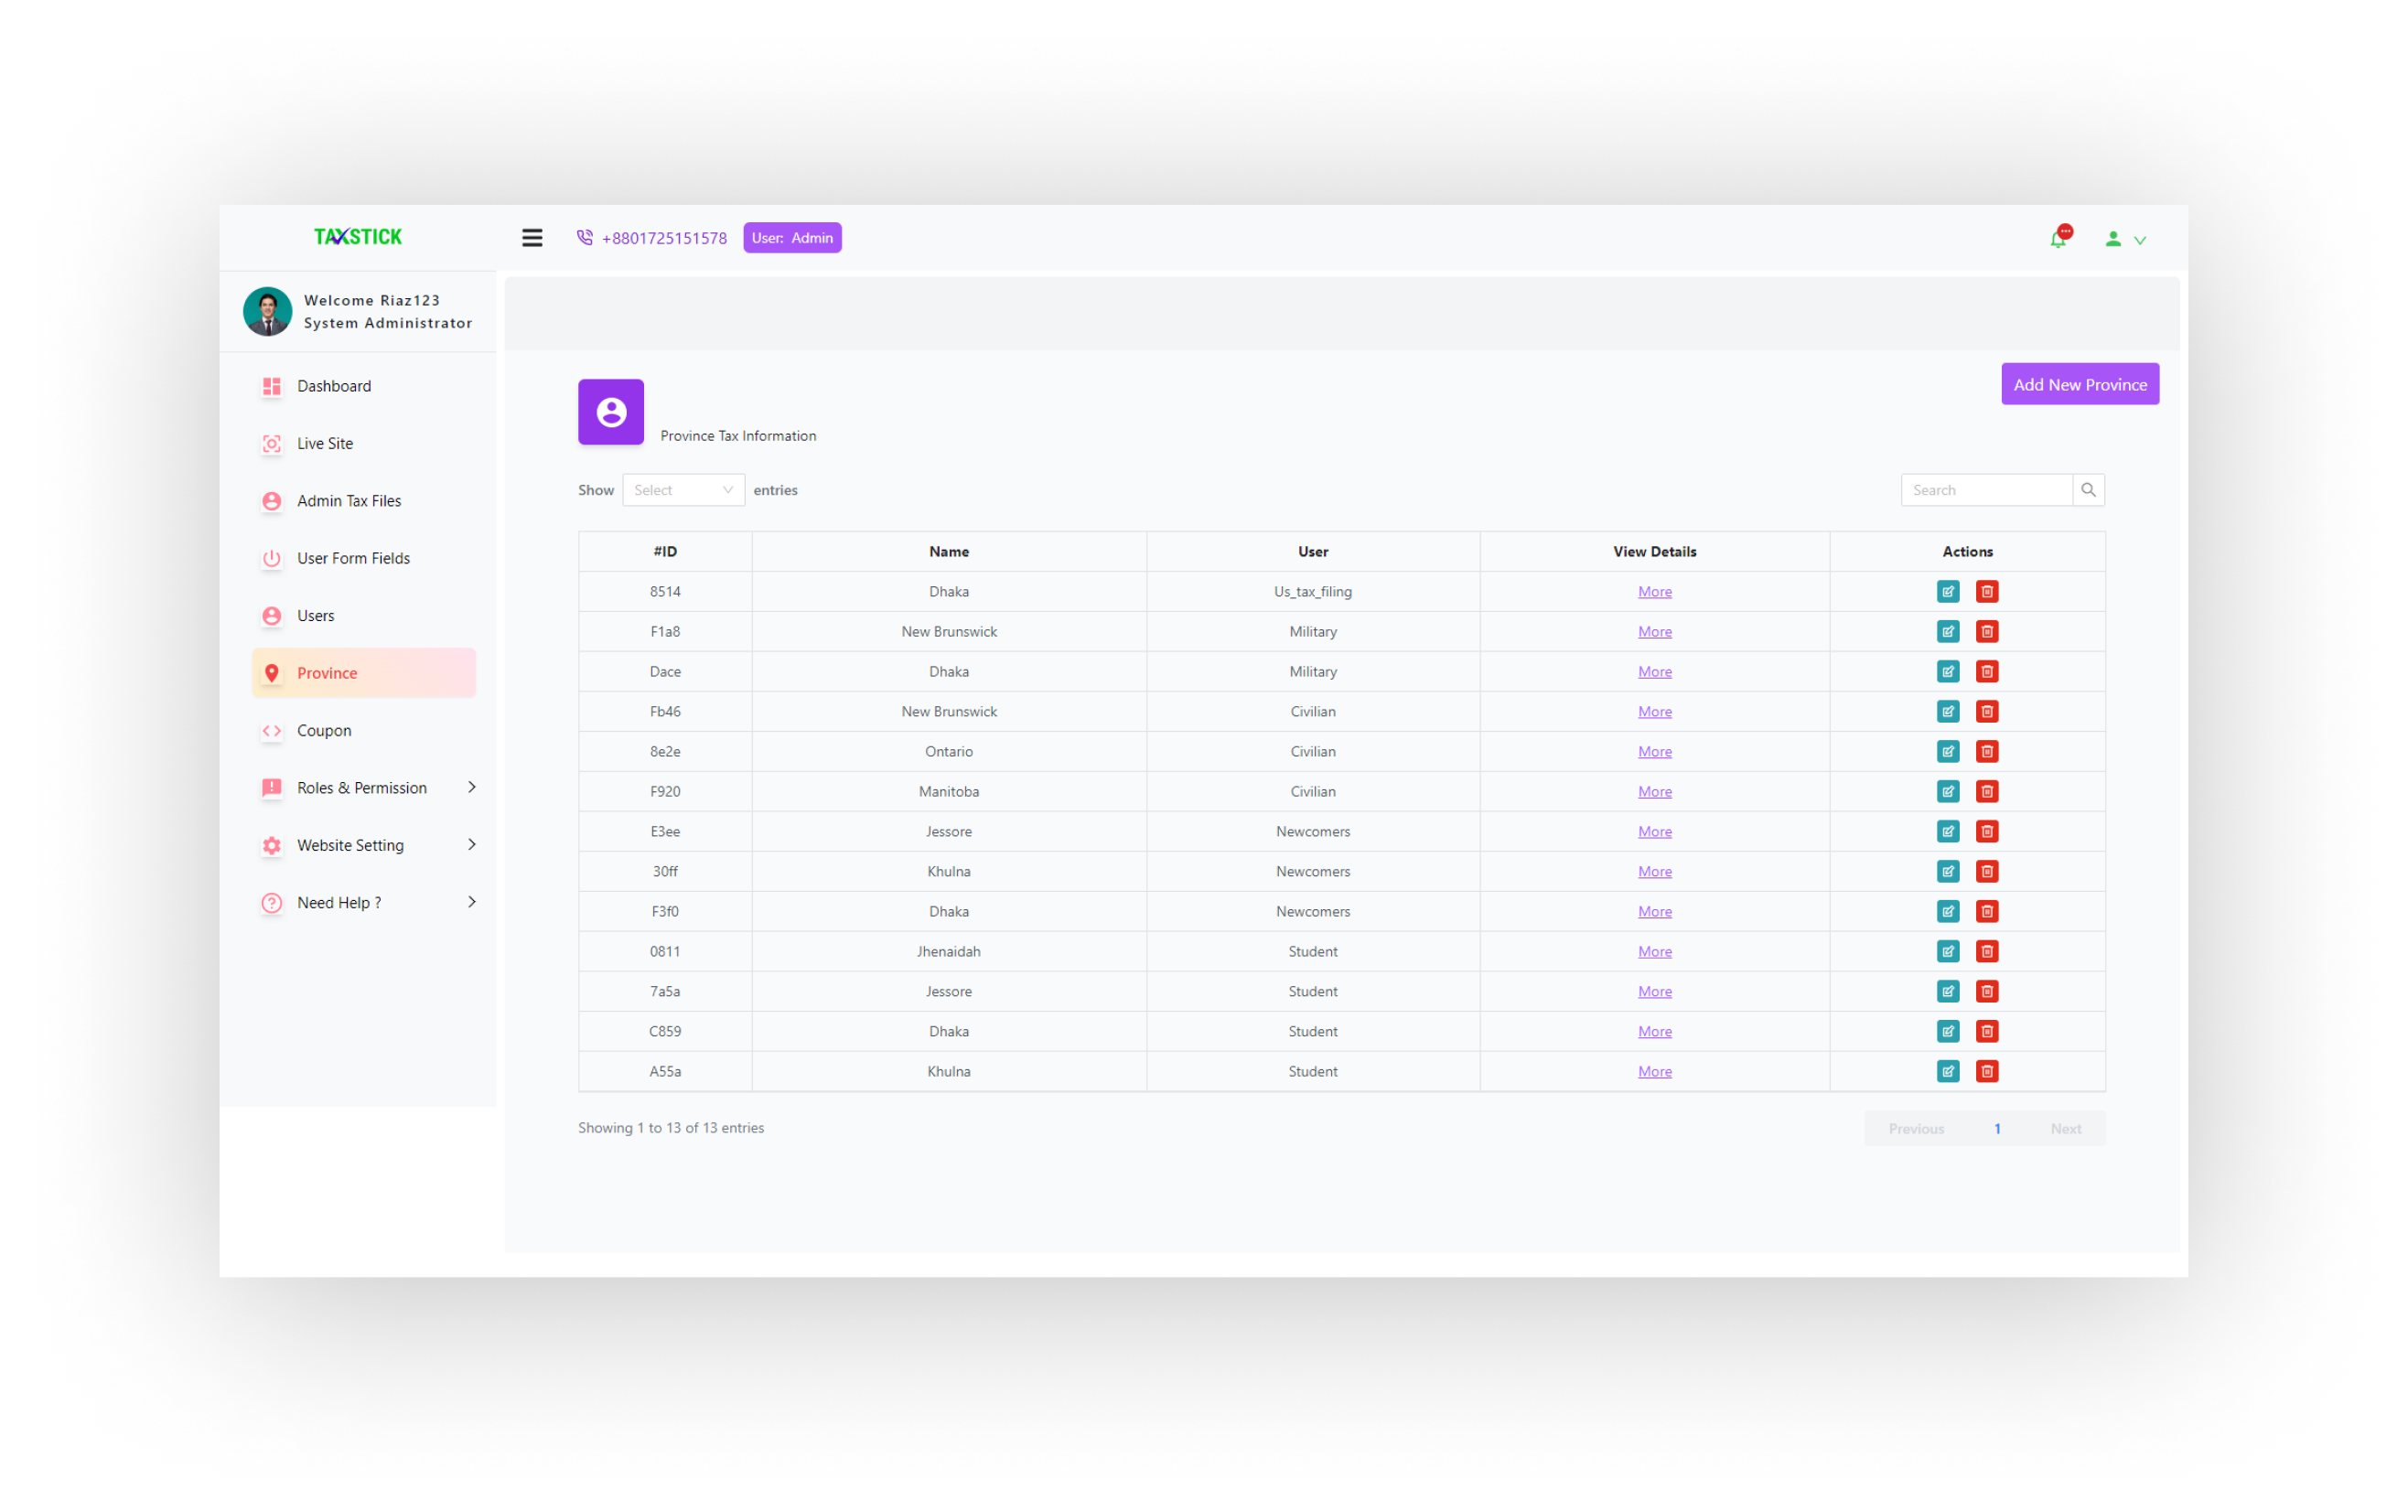Image resolution: width=2408 pixels, height=1512 pixels.
Task: Edit the Jhenaidah student row
Action: (x=1947, y=952)
